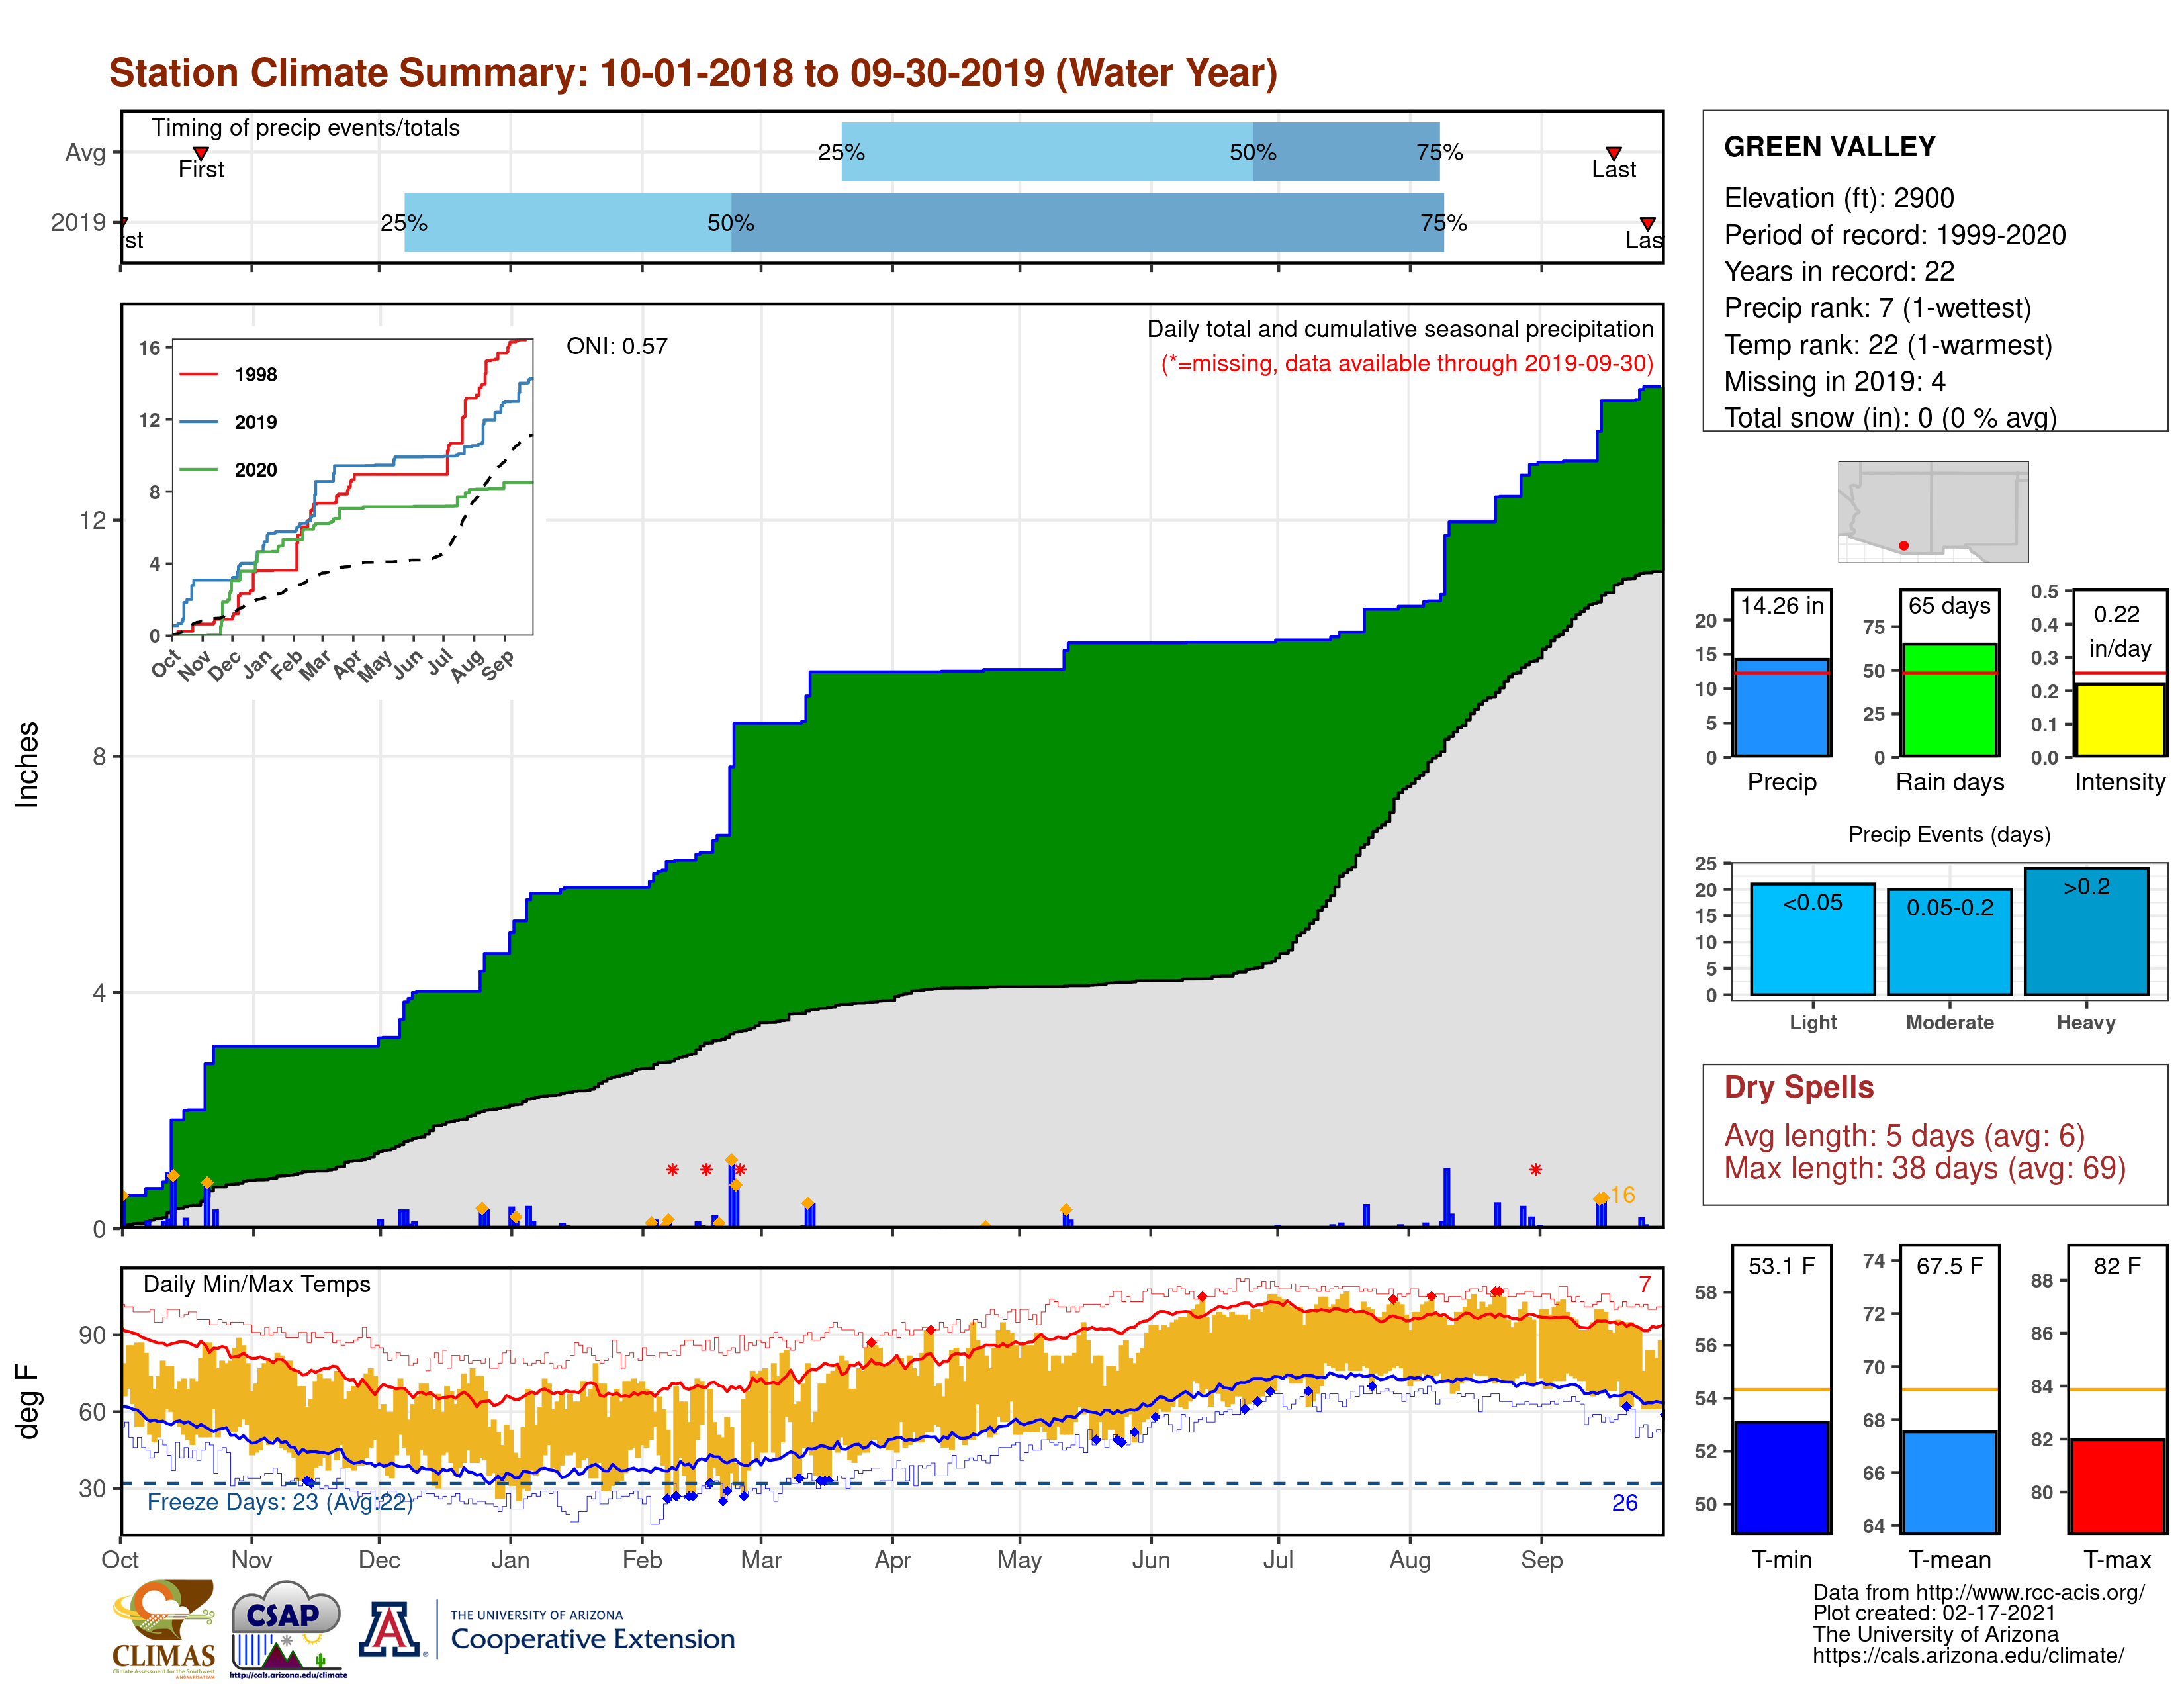Viewport: 2184px width, 1688px height.
Task: Click the orange '16' label near September
Action: tap(1622, 1195)
